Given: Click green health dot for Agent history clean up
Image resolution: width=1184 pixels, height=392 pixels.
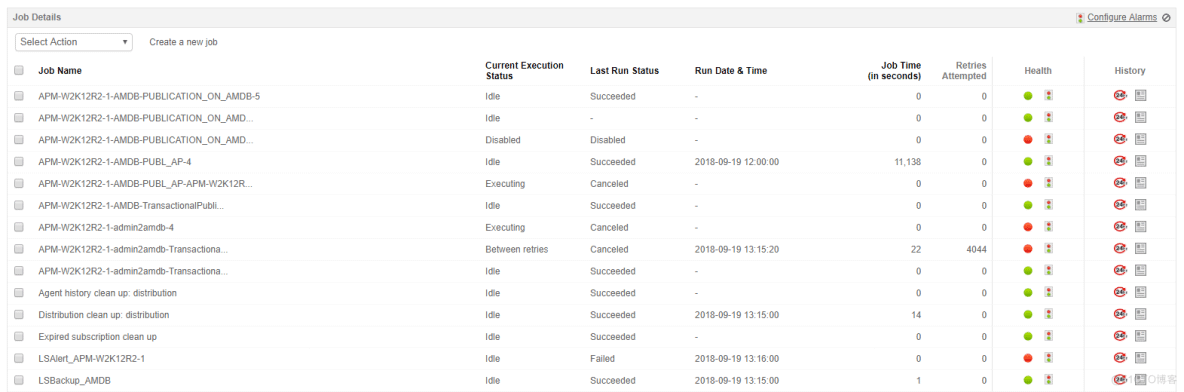Looking at the screenshot, I should tap(1028, 292).
